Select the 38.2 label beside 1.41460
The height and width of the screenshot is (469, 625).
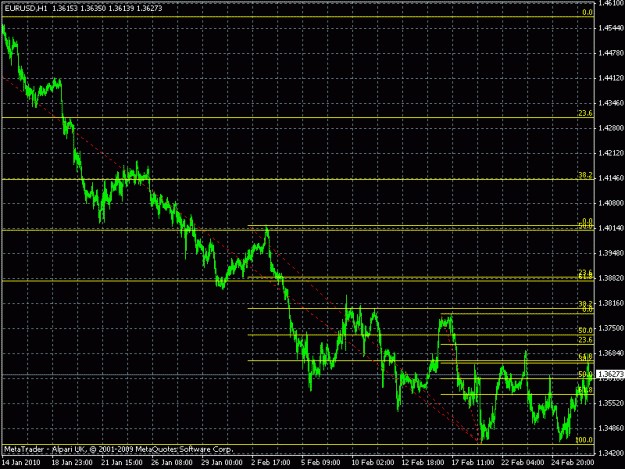tap(586, 175)
